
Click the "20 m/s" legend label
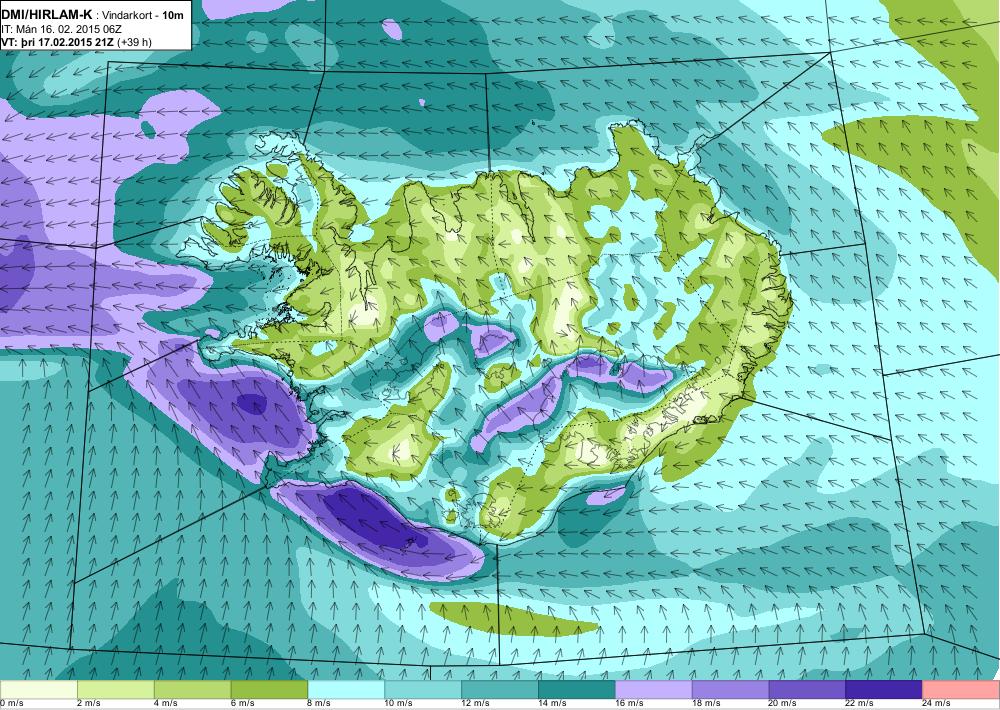(783, 704)
